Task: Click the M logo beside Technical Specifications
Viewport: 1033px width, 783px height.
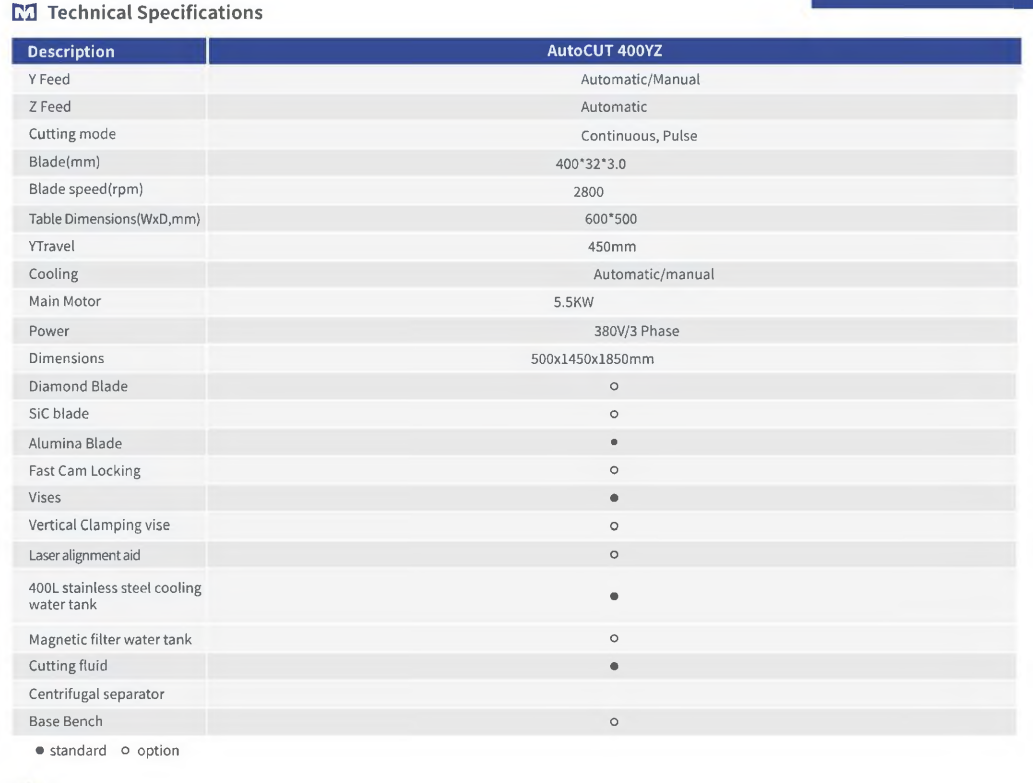Action: [x=24, y=12]
